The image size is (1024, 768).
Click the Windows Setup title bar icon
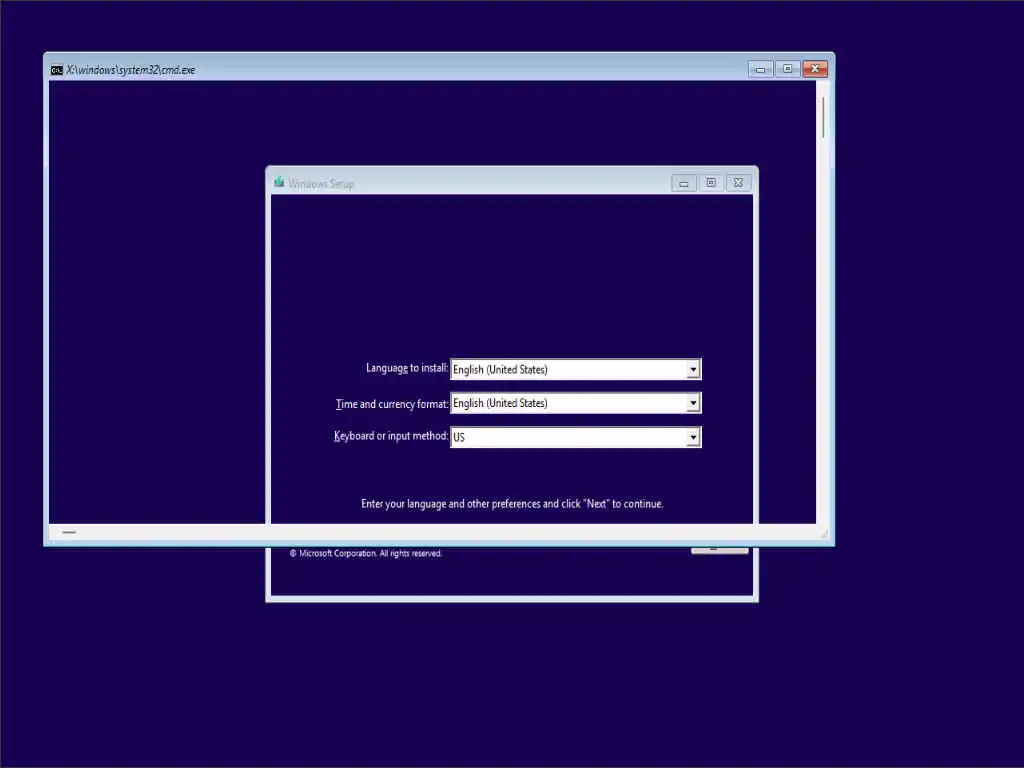pyautogui.click(x=279, y=182)
